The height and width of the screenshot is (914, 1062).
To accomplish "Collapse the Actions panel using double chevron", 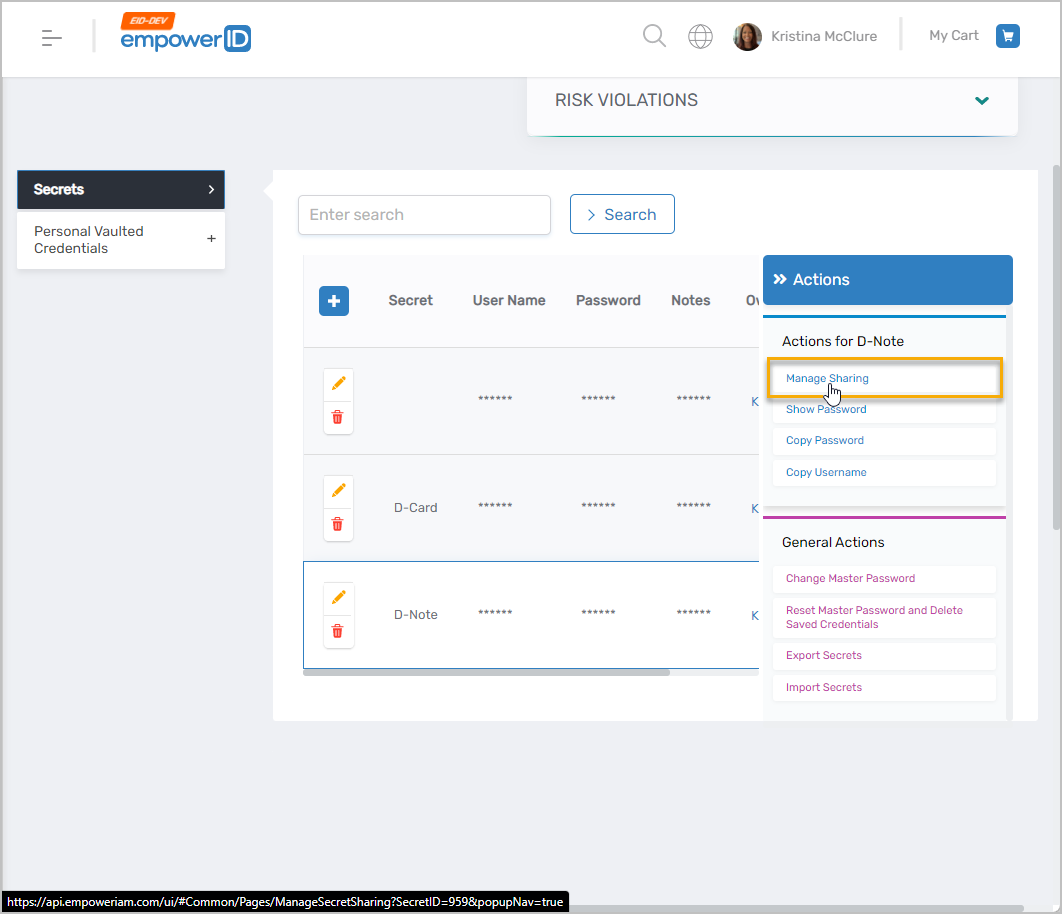I will click(780, 280).
